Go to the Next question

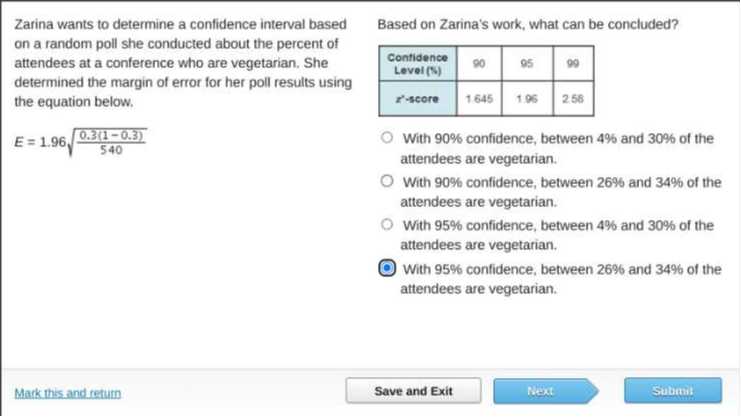(x=546, y=391)
